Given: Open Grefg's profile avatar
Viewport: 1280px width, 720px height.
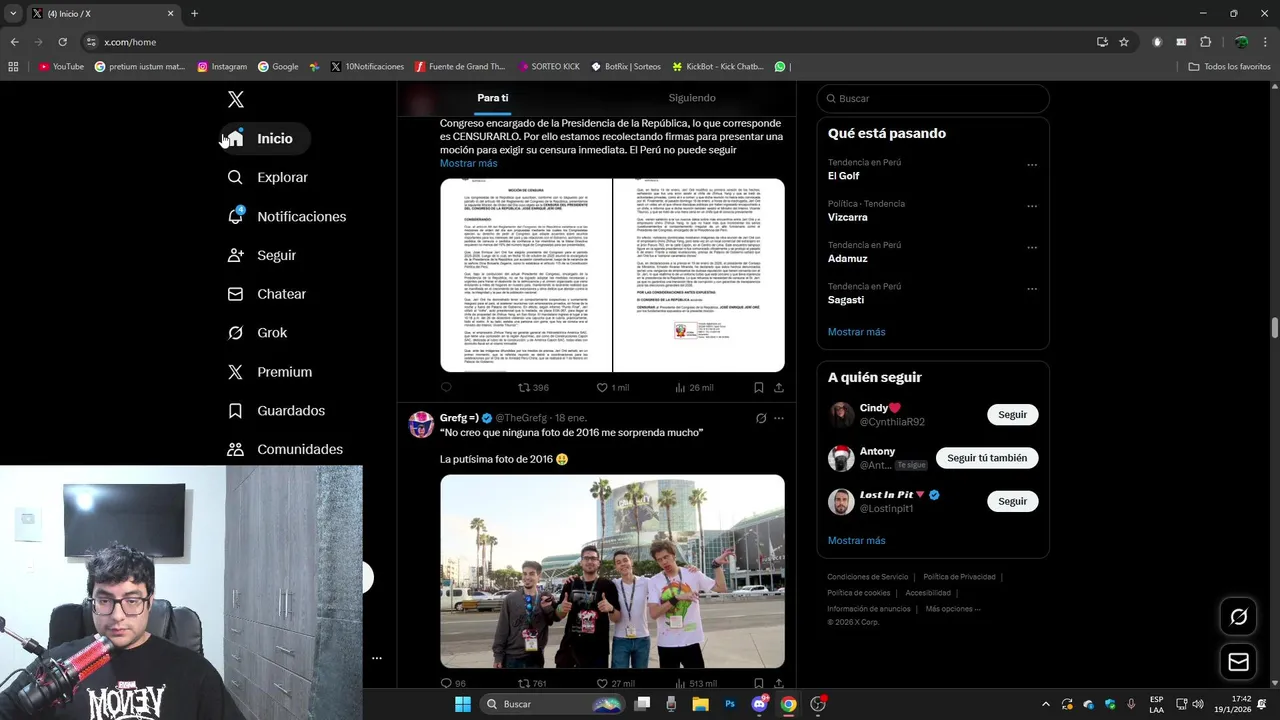Looking at the screenshot, I should 421,424.
